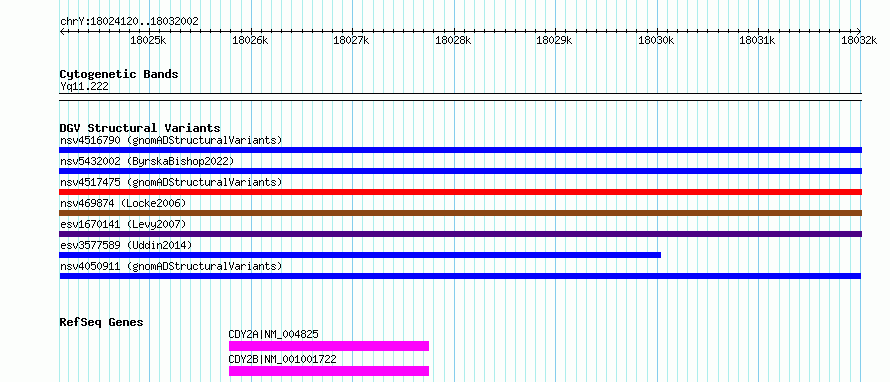Click the 18031k ruler tick label
The height and width of the screenshot is (382, 890).
click(757, 40)
